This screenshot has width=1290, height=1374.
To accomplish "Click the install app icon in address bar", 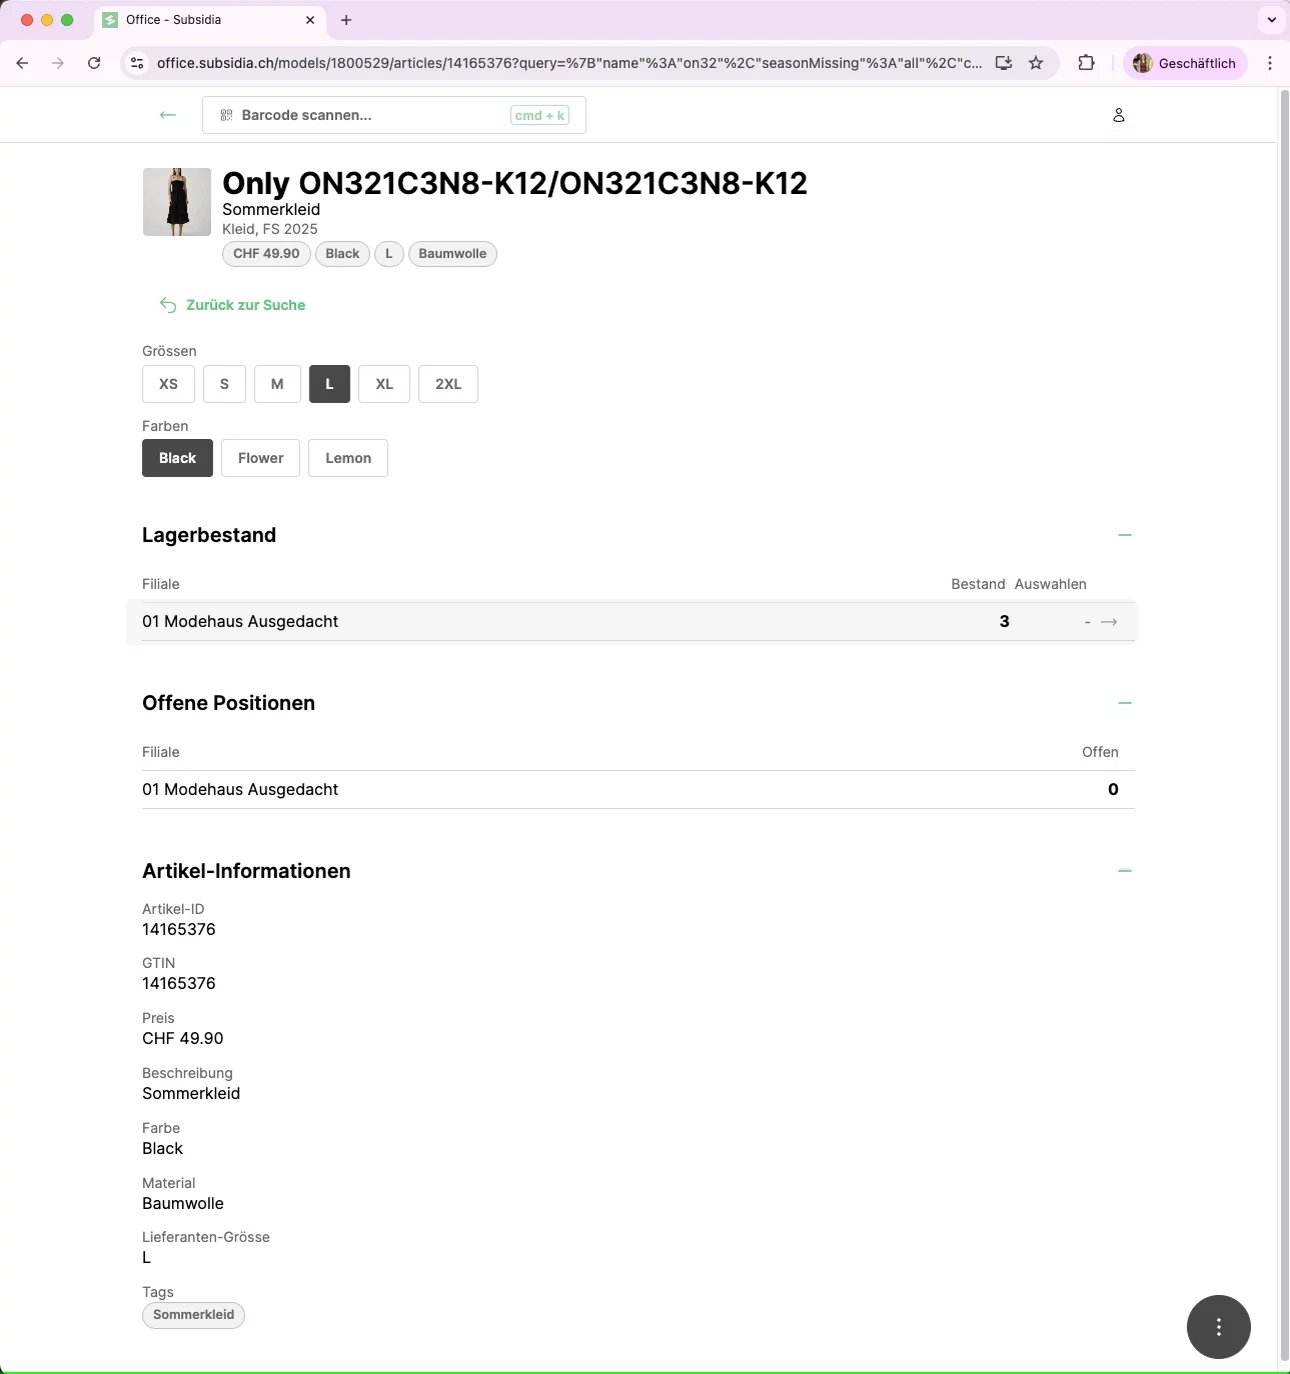I will (x=1003, y=63).
